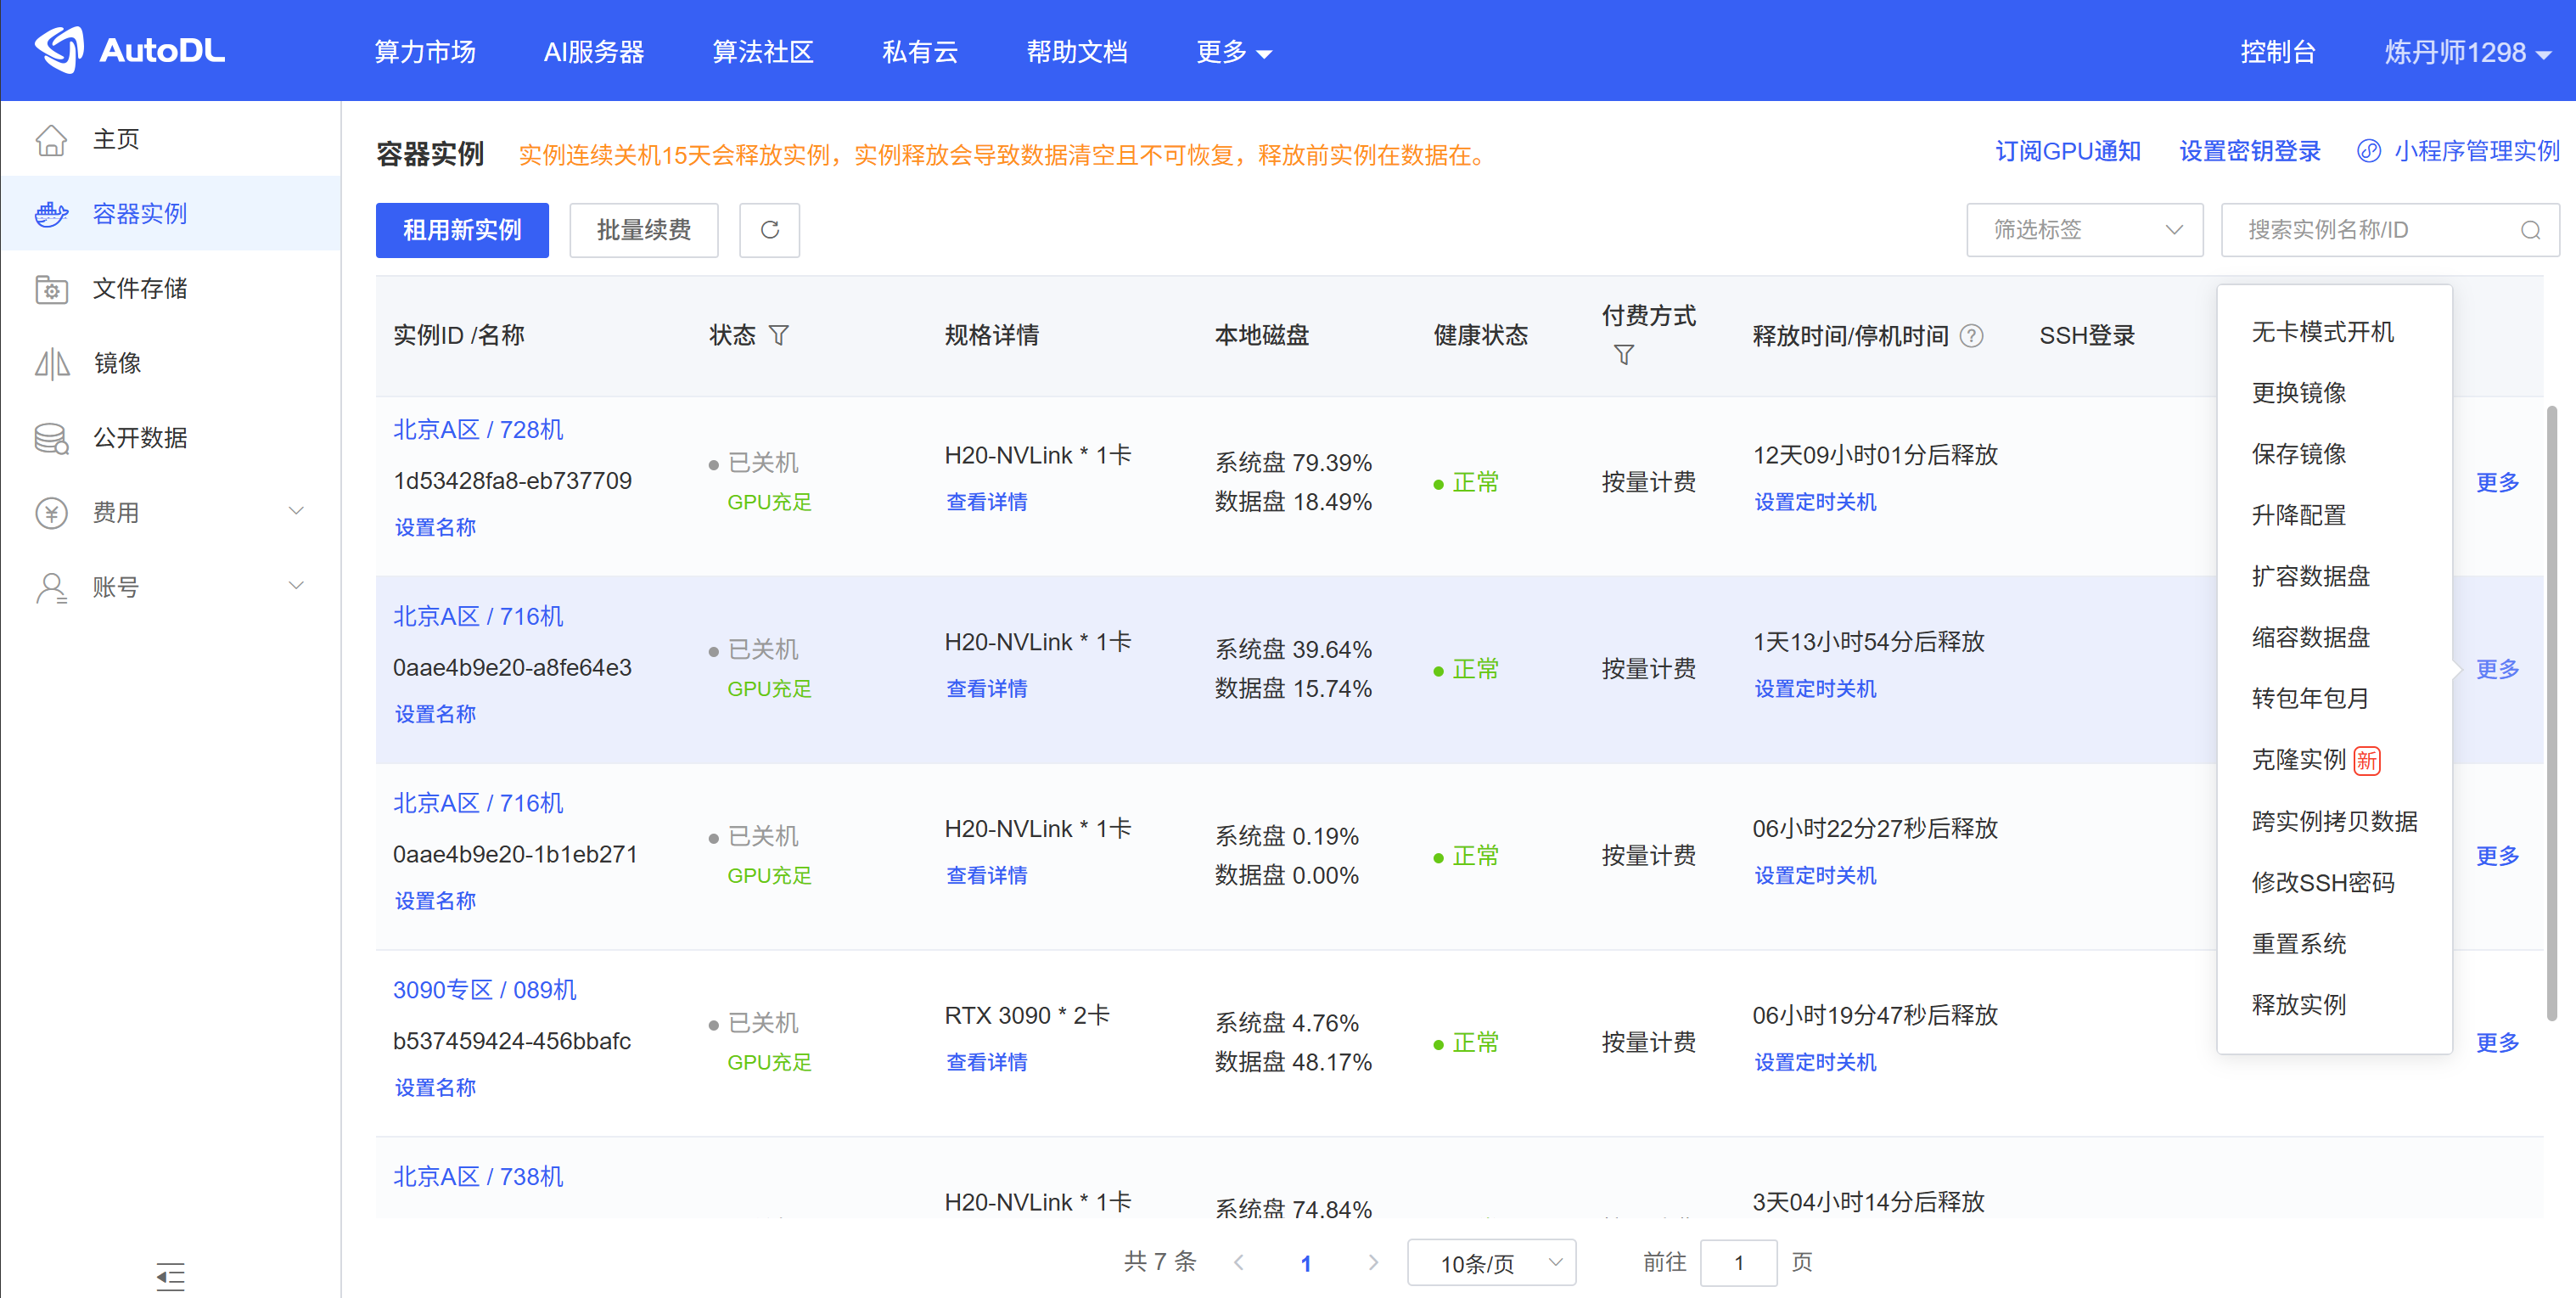Select 无卡模式开机 from the menu
Screen dimensions: 2576x1298
pyautogui.click(x=2321, y=332)
